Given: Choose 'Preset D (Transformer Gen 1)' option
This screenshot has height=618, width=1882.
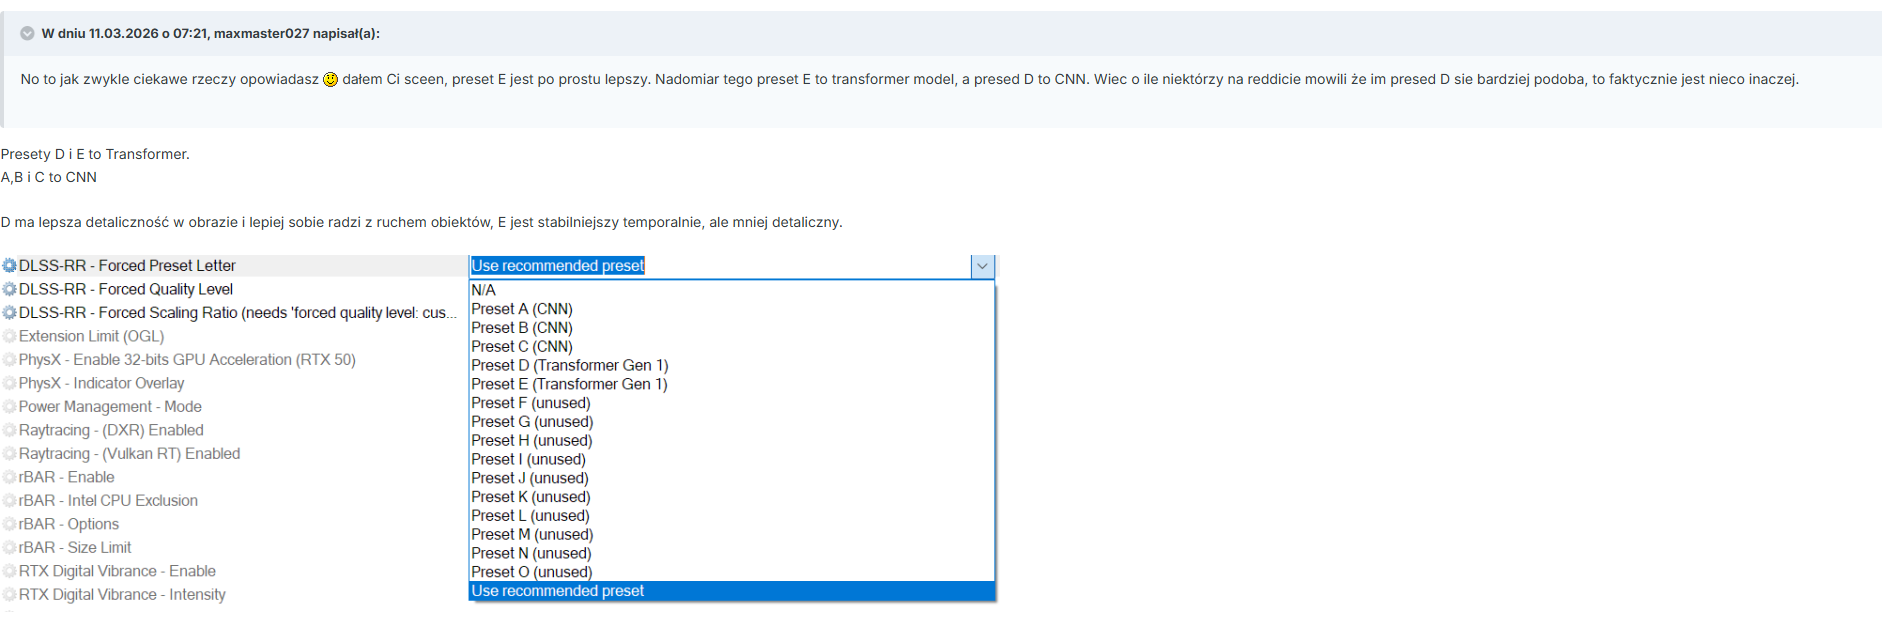Looking at the screenshot, I should [570, 365].
